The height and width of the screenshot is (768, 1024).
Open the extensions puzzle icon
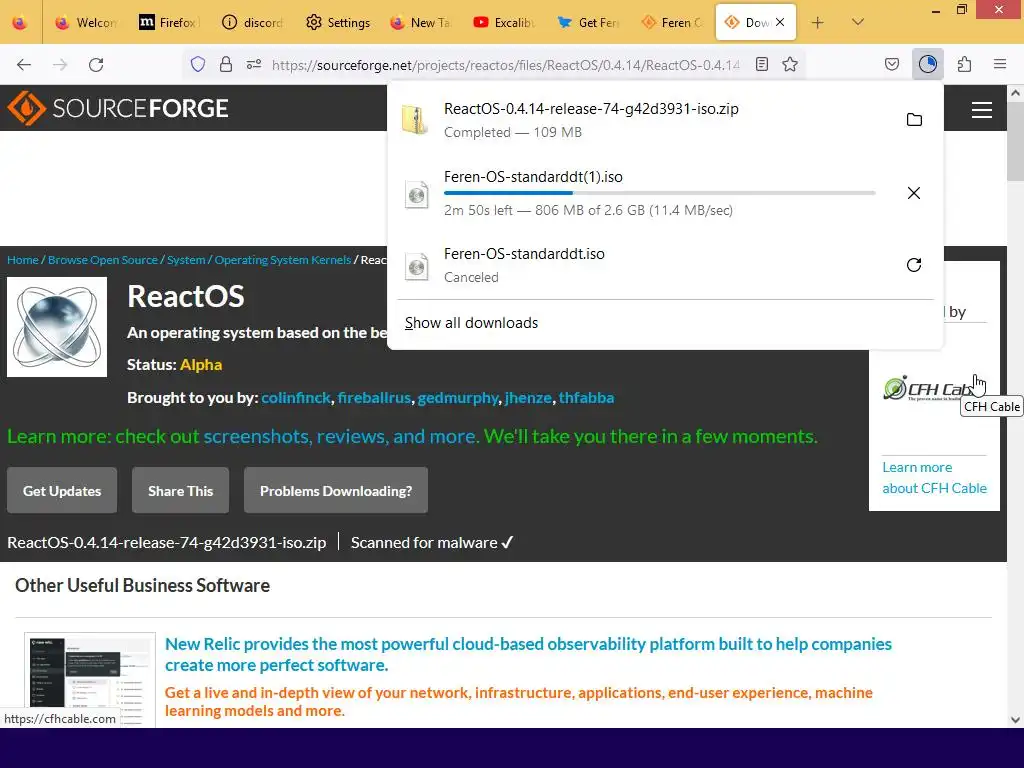pos(965,64)
